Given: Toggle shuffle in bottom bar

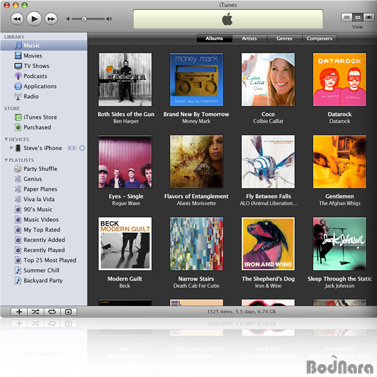Looking at the screenshot, I should click(x=35, y=312).
